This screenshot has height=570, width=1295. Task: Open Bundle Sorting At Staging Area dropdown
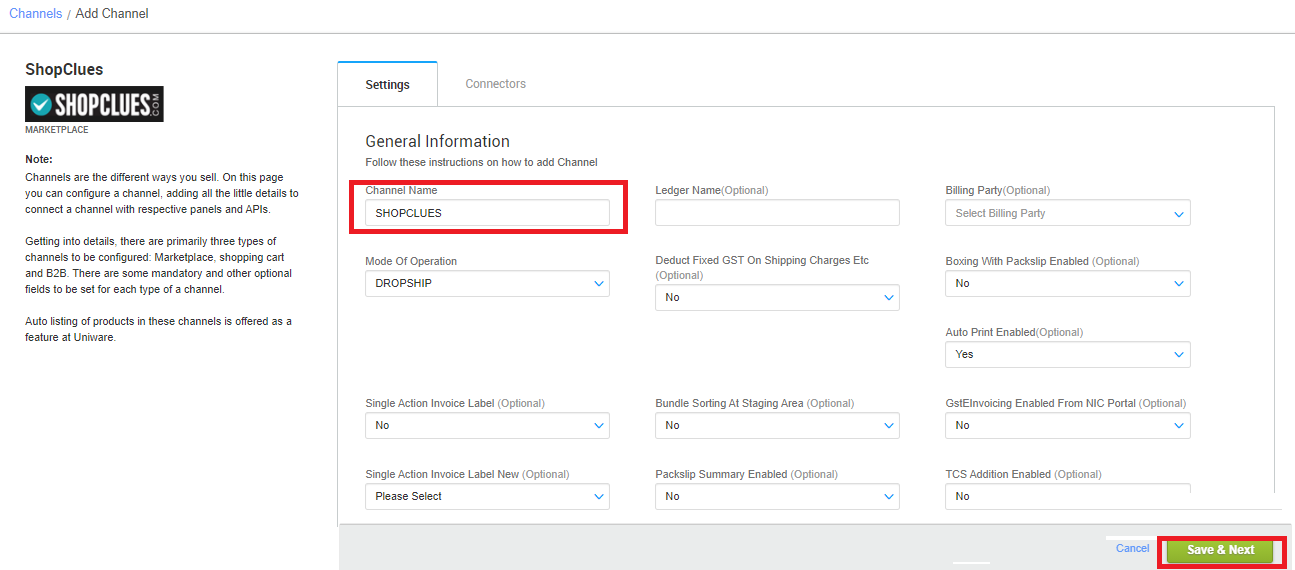[777, 425]
